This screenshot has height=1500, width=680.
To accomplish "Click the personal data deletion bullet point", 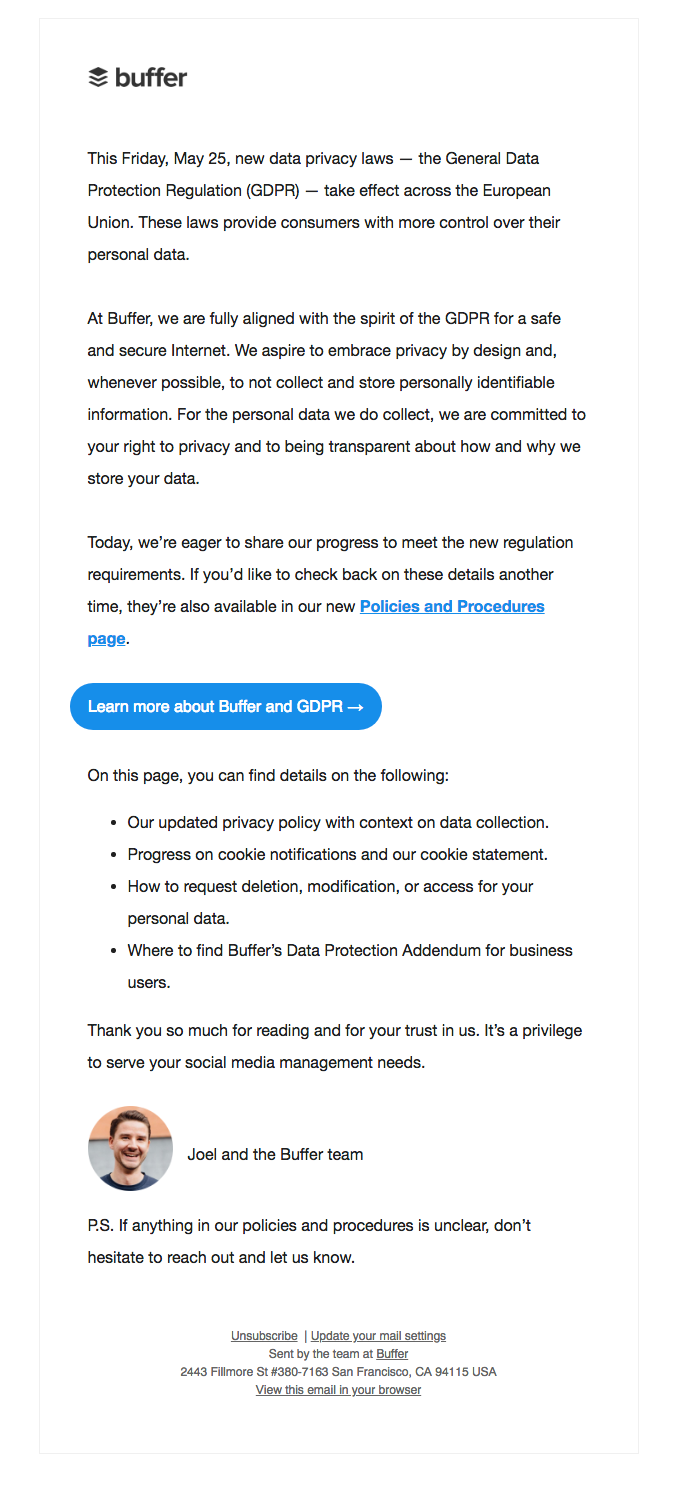I will pyautogui.click(x=330, y=886).
